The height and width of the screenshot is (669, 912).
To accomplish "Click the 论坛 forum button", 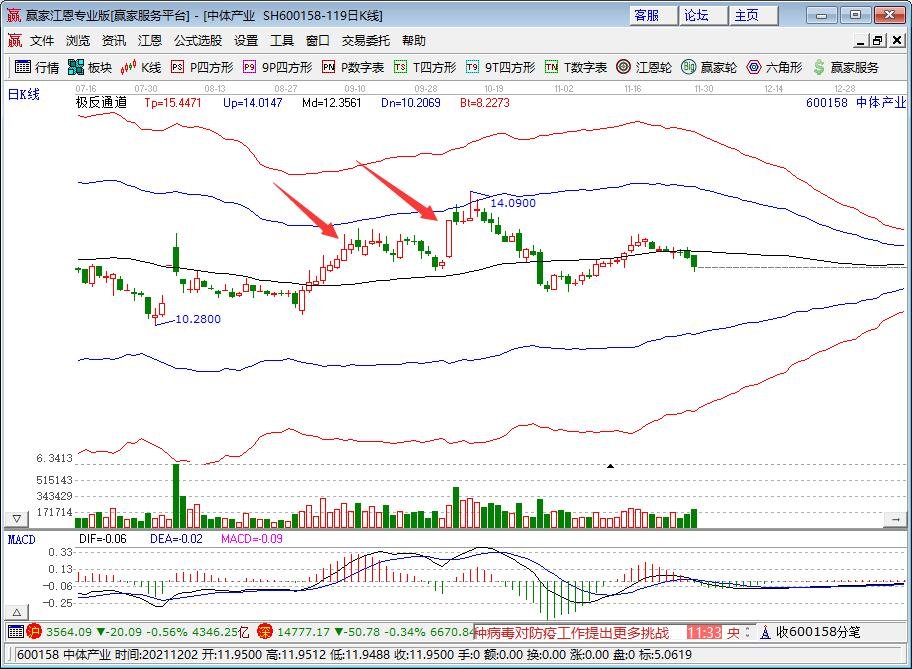I will (704, 15).
